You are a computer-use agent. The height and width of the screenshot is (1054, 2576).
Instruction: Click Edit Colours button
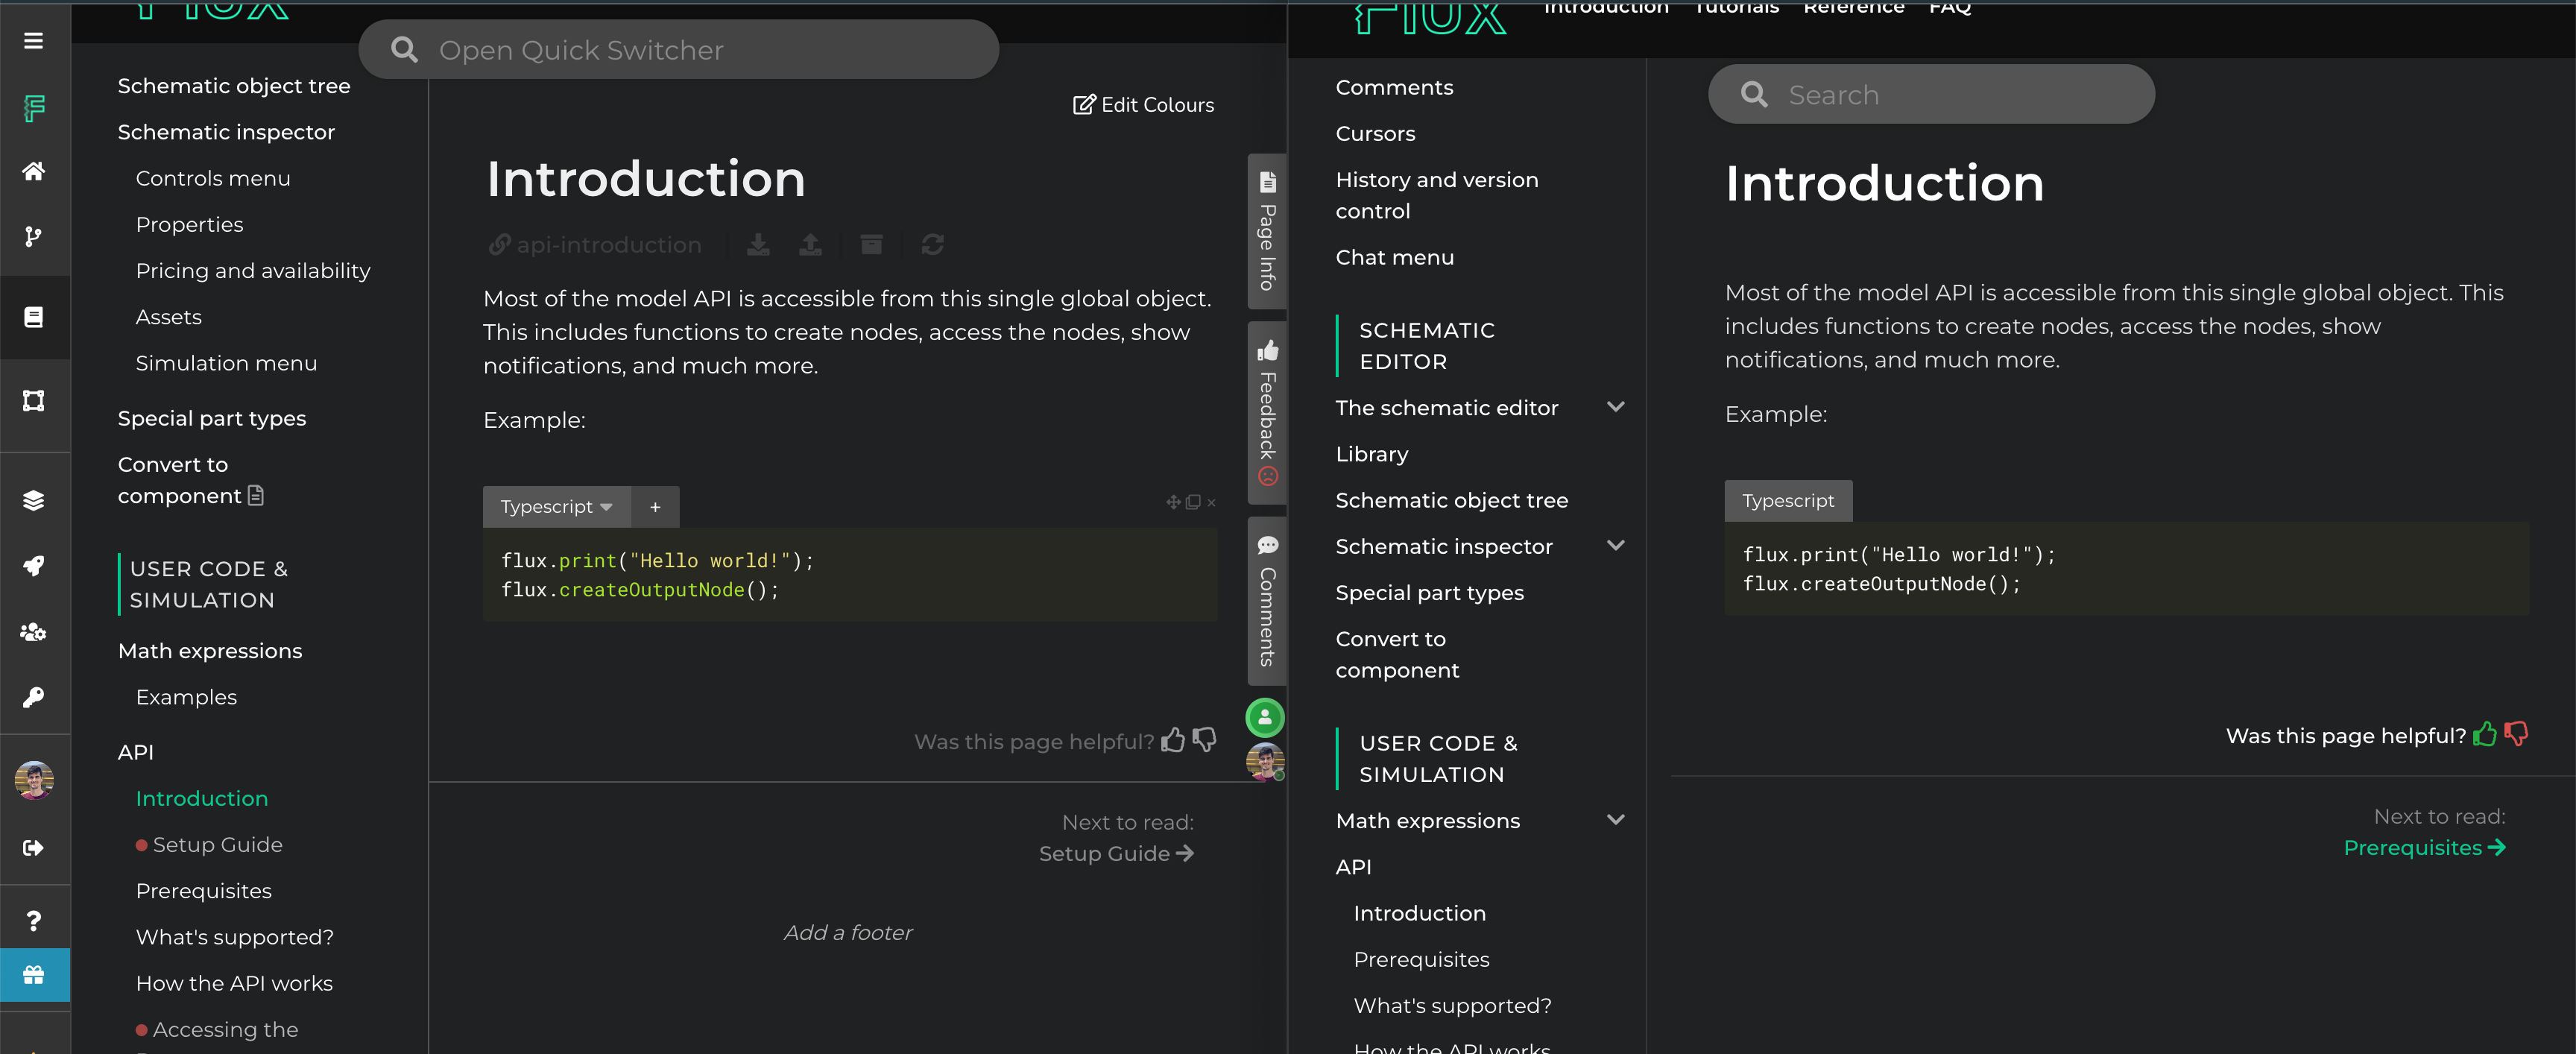(1144, 105)
